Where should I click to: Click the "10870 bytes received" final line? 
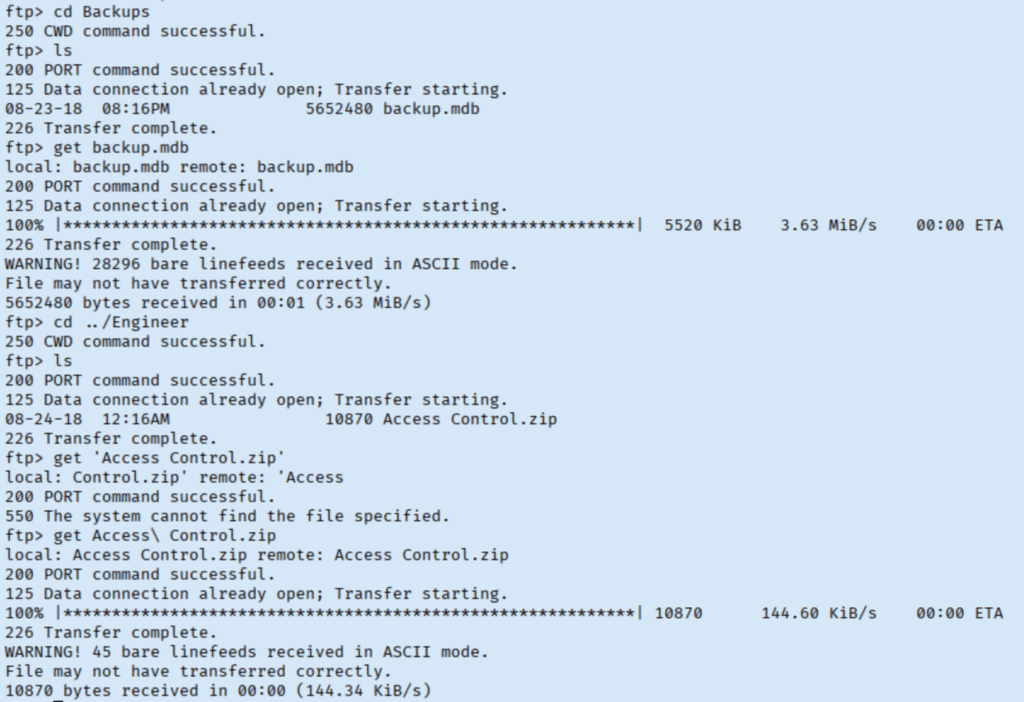tap(218, 691)
